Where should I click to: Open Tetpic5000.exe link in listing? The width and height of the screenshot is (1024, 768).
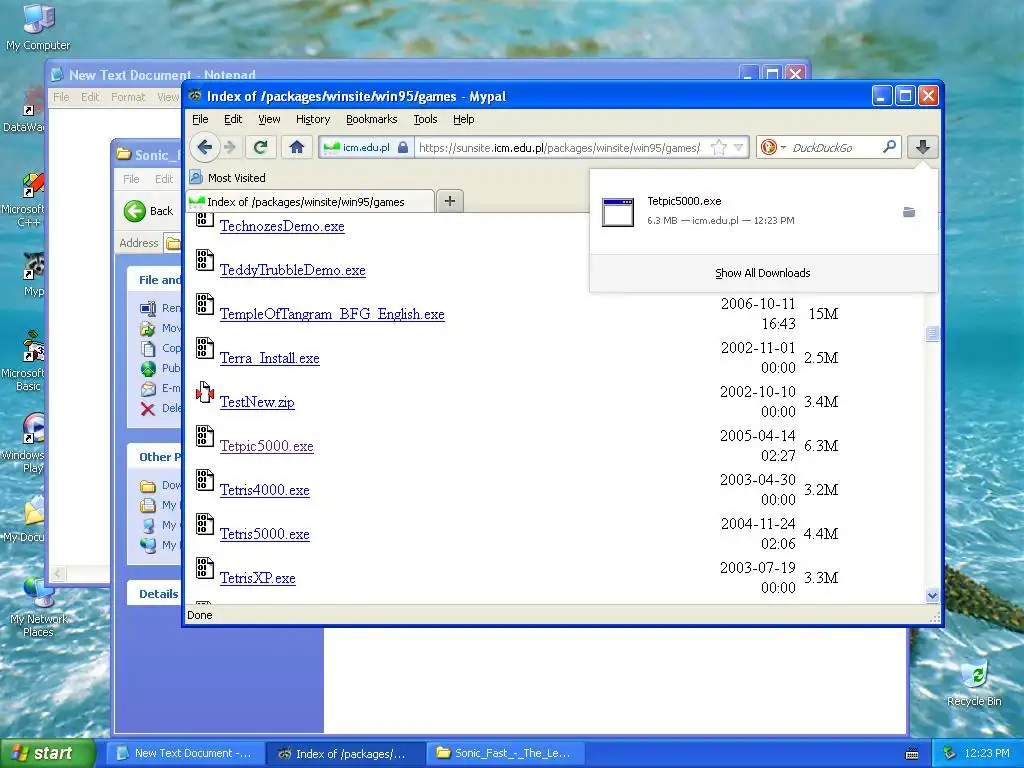(266, 445)
